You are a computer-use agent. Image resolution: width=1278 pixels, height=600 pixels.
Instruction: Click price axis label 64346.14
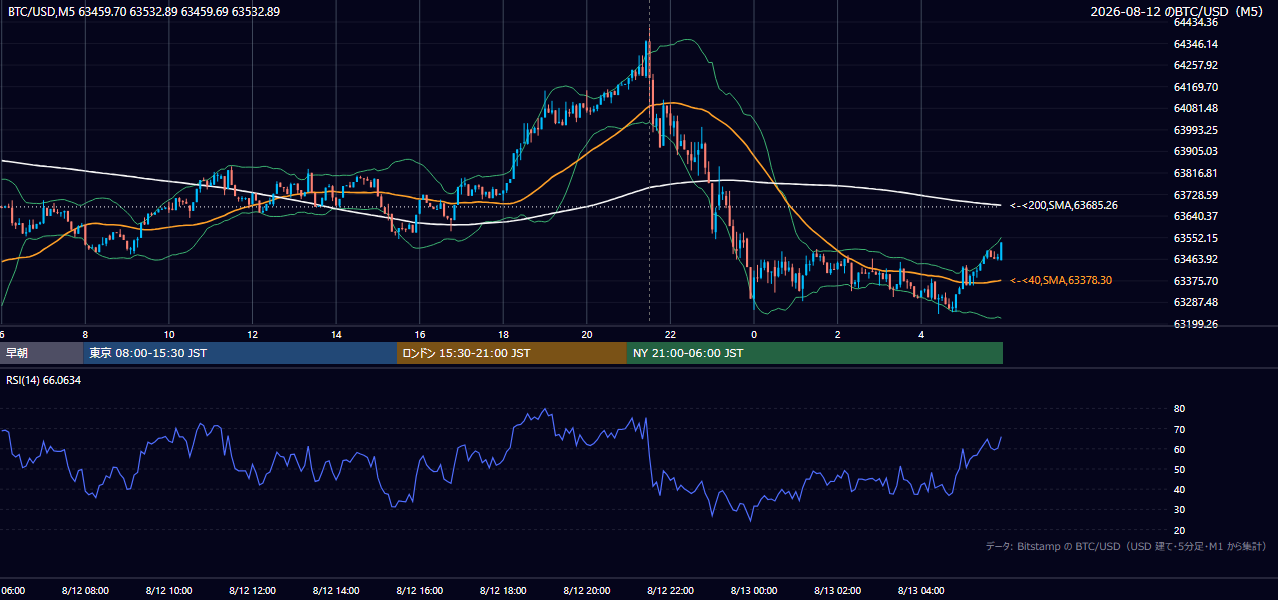1196,44
